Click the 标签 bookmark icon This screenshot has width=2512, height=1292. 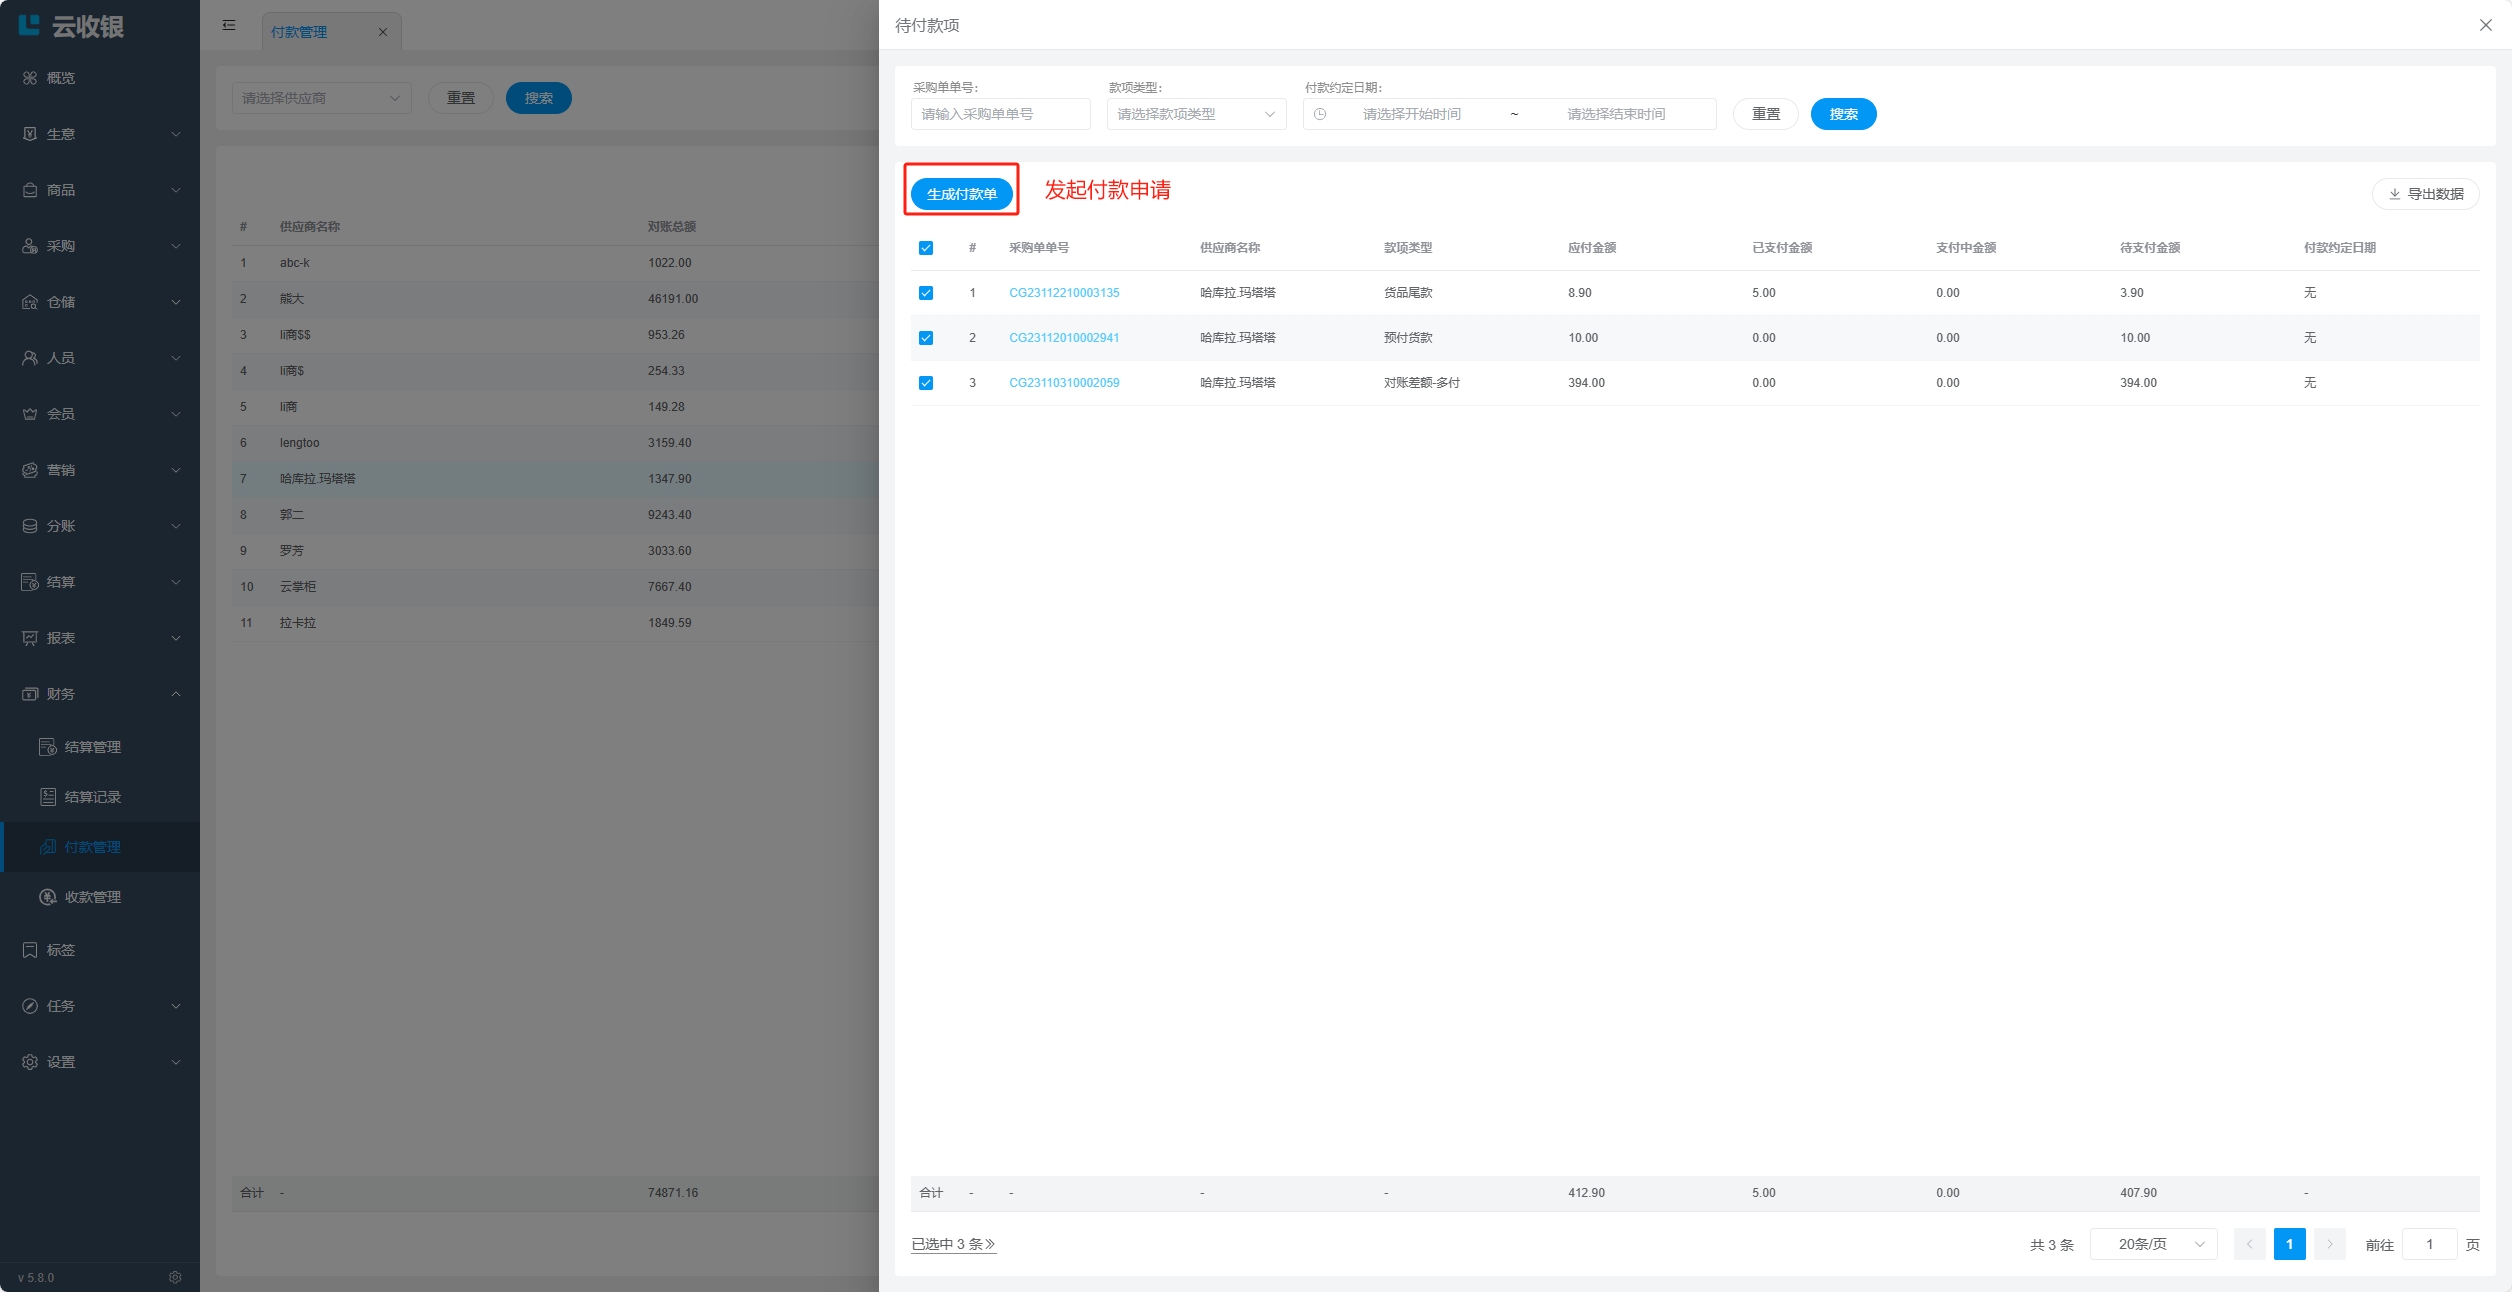point(30,950)
